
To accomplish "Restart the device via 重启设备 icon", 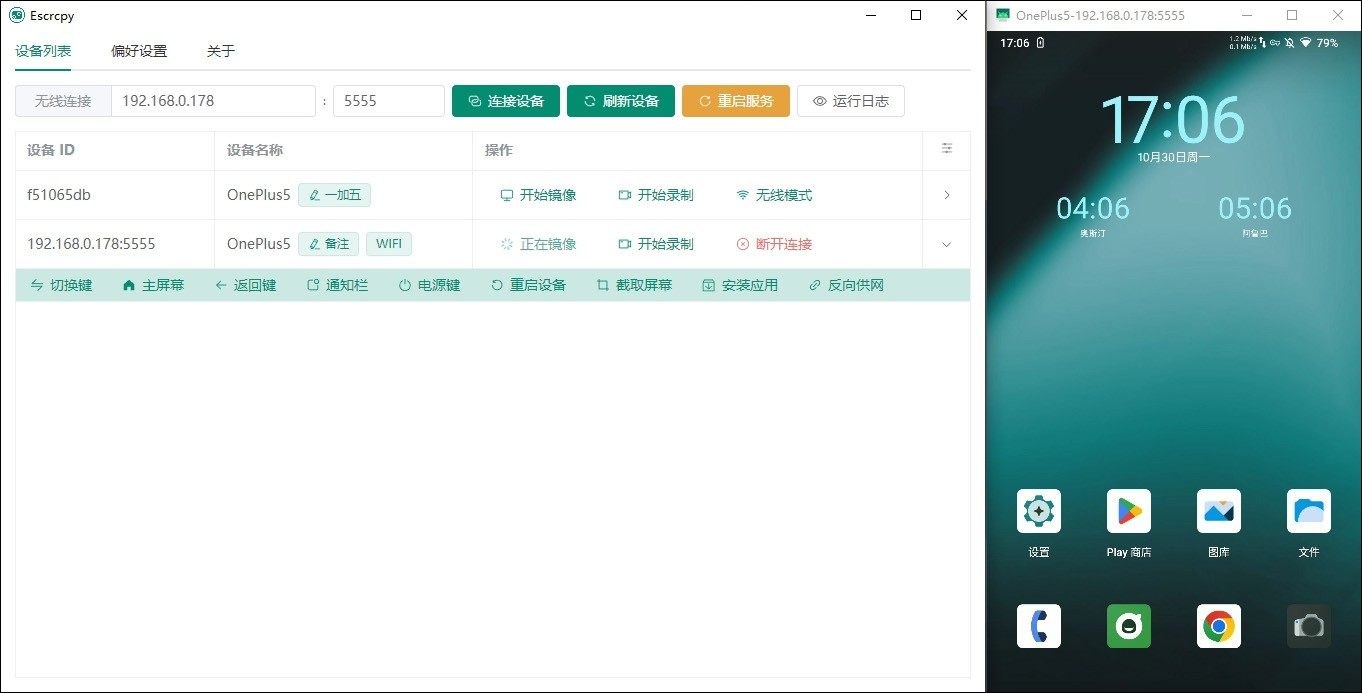I will 497,285.
